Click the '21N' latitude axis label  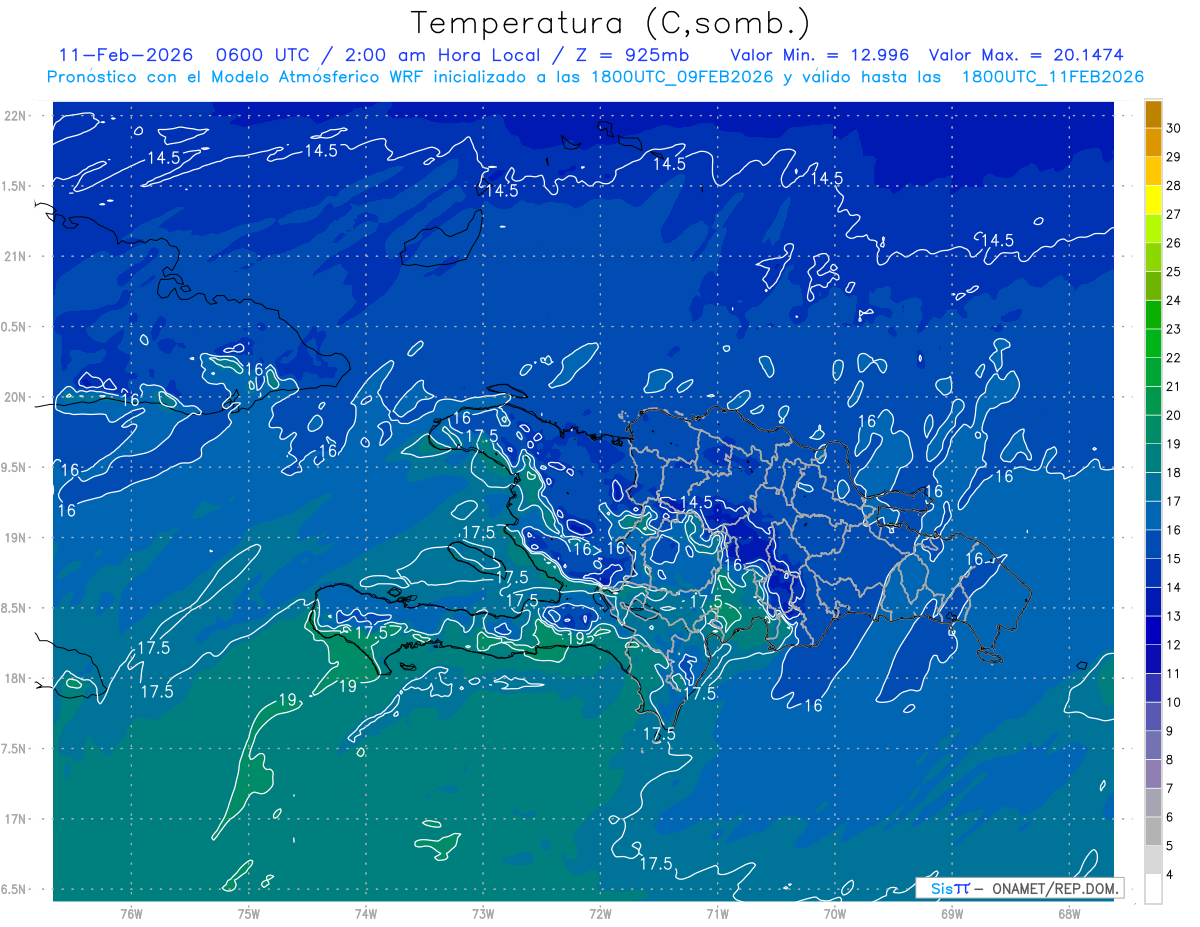[17, 256]
